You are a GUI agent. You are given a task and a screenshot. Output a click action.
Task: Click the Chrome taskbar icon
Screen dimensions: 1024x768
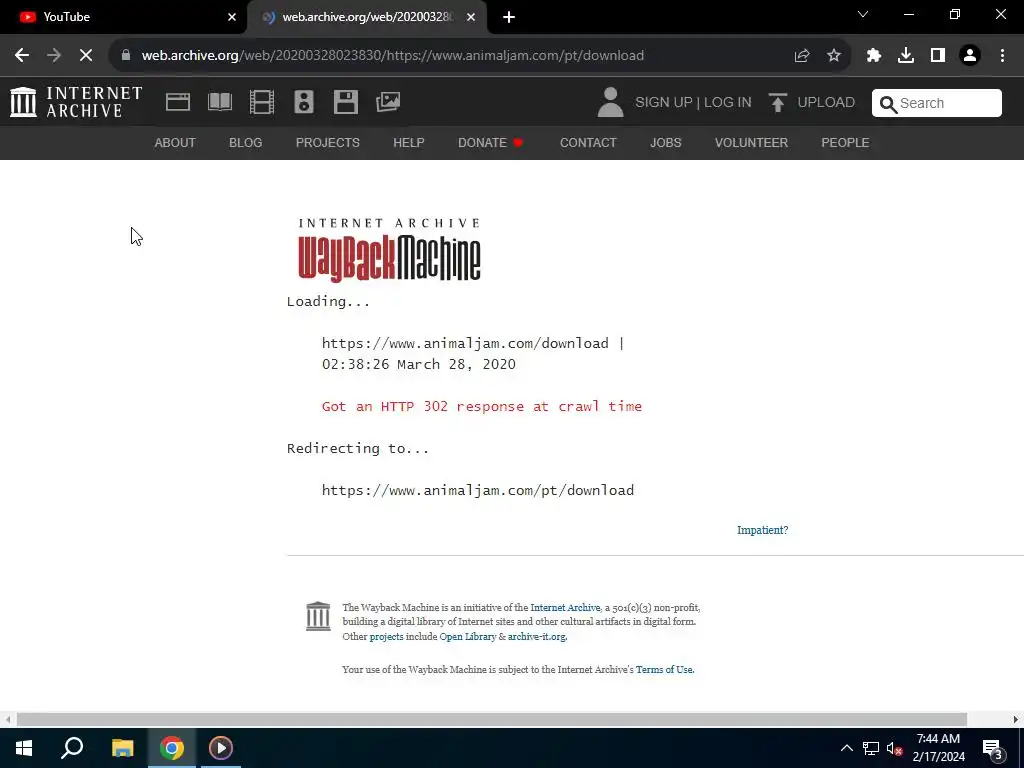pos(172,748)
